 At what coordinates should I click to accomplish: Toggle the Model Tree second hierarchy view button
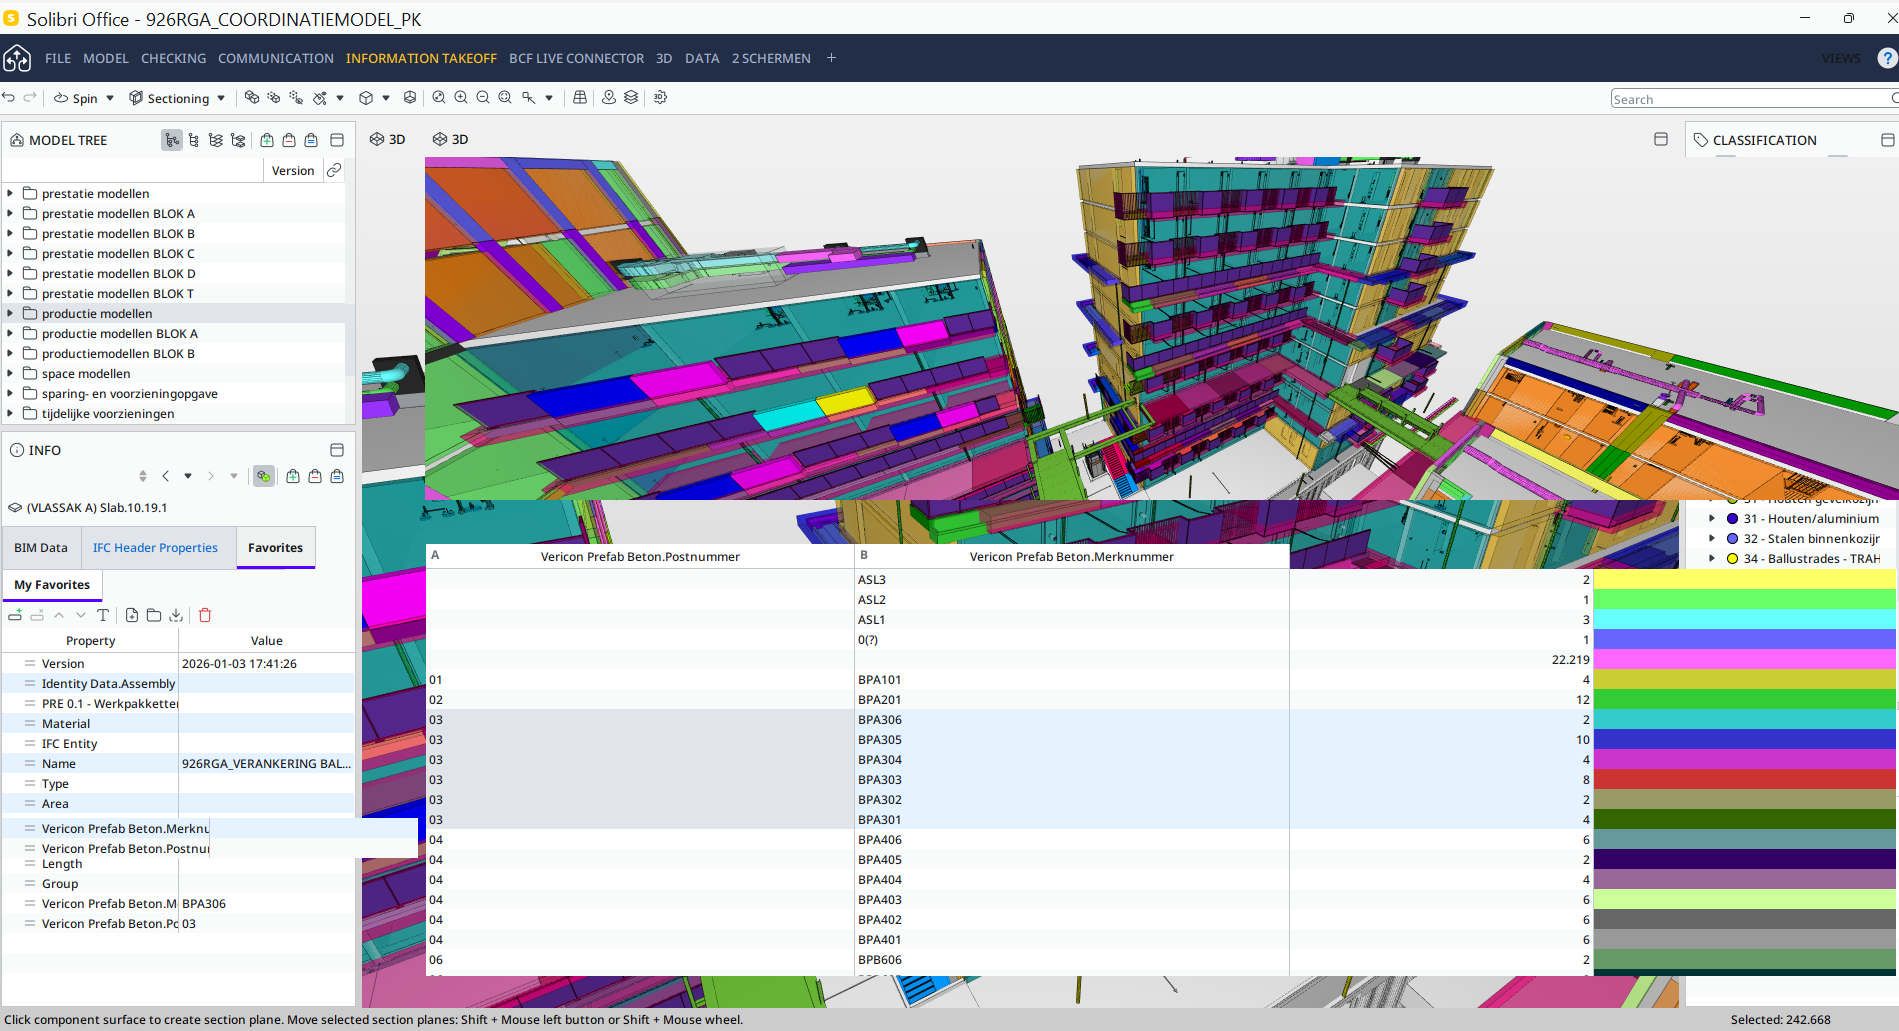pos(194,141)
